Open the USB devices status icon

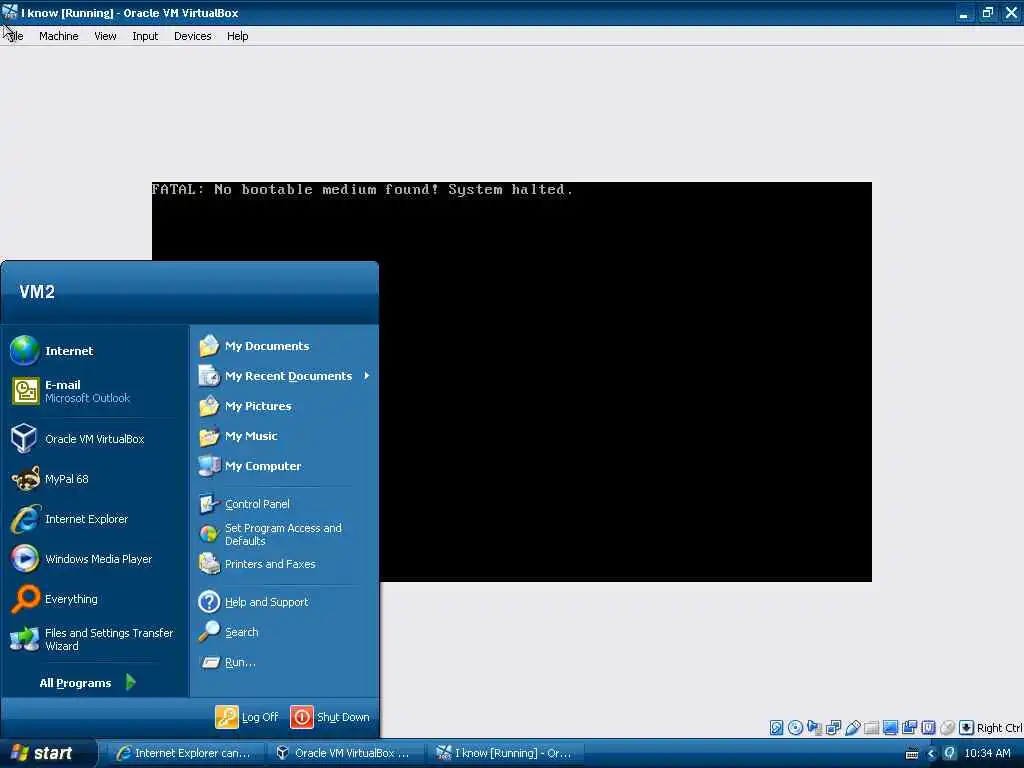pyautogui.click(x=852, y=728)
